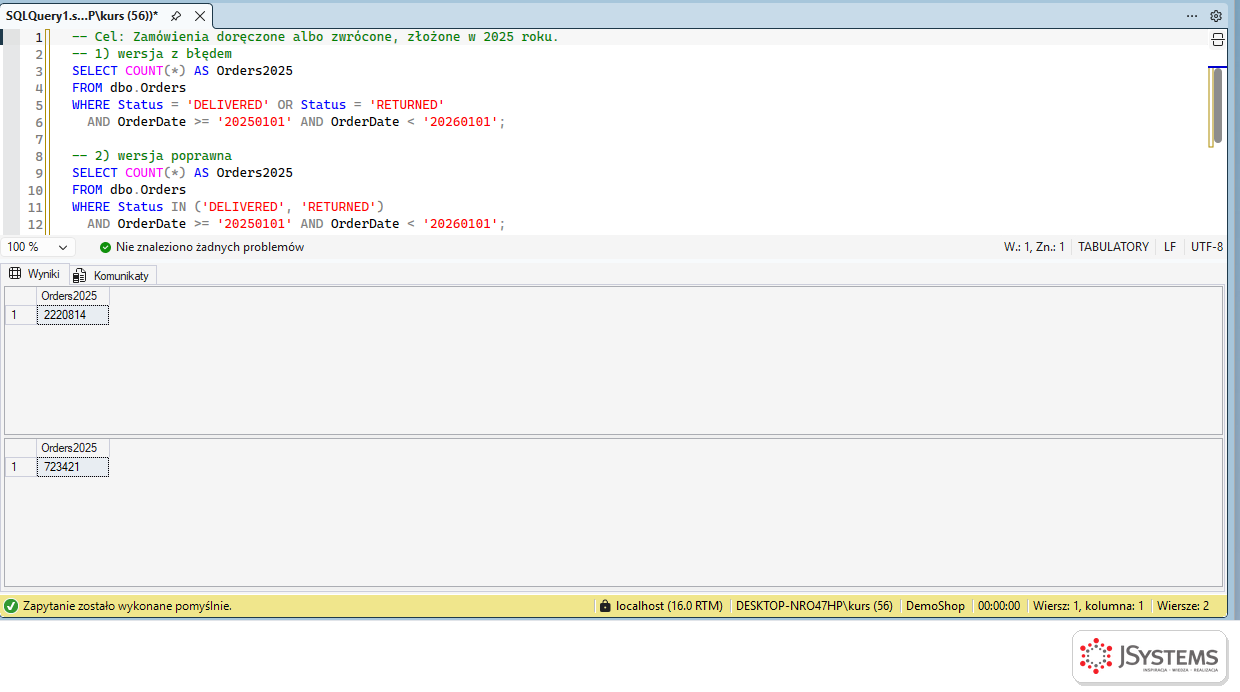Click the 00:00:00 elapsed time entry
This screenshot has height=692, width=1240.
[998, 606]
